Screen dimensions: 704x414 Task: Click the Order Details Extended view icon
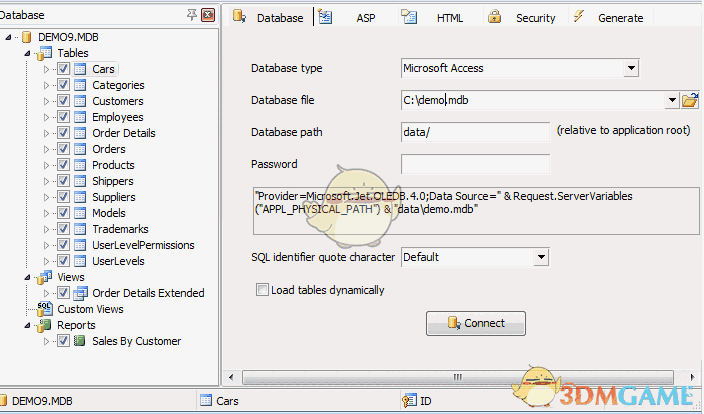pos(80,293)
